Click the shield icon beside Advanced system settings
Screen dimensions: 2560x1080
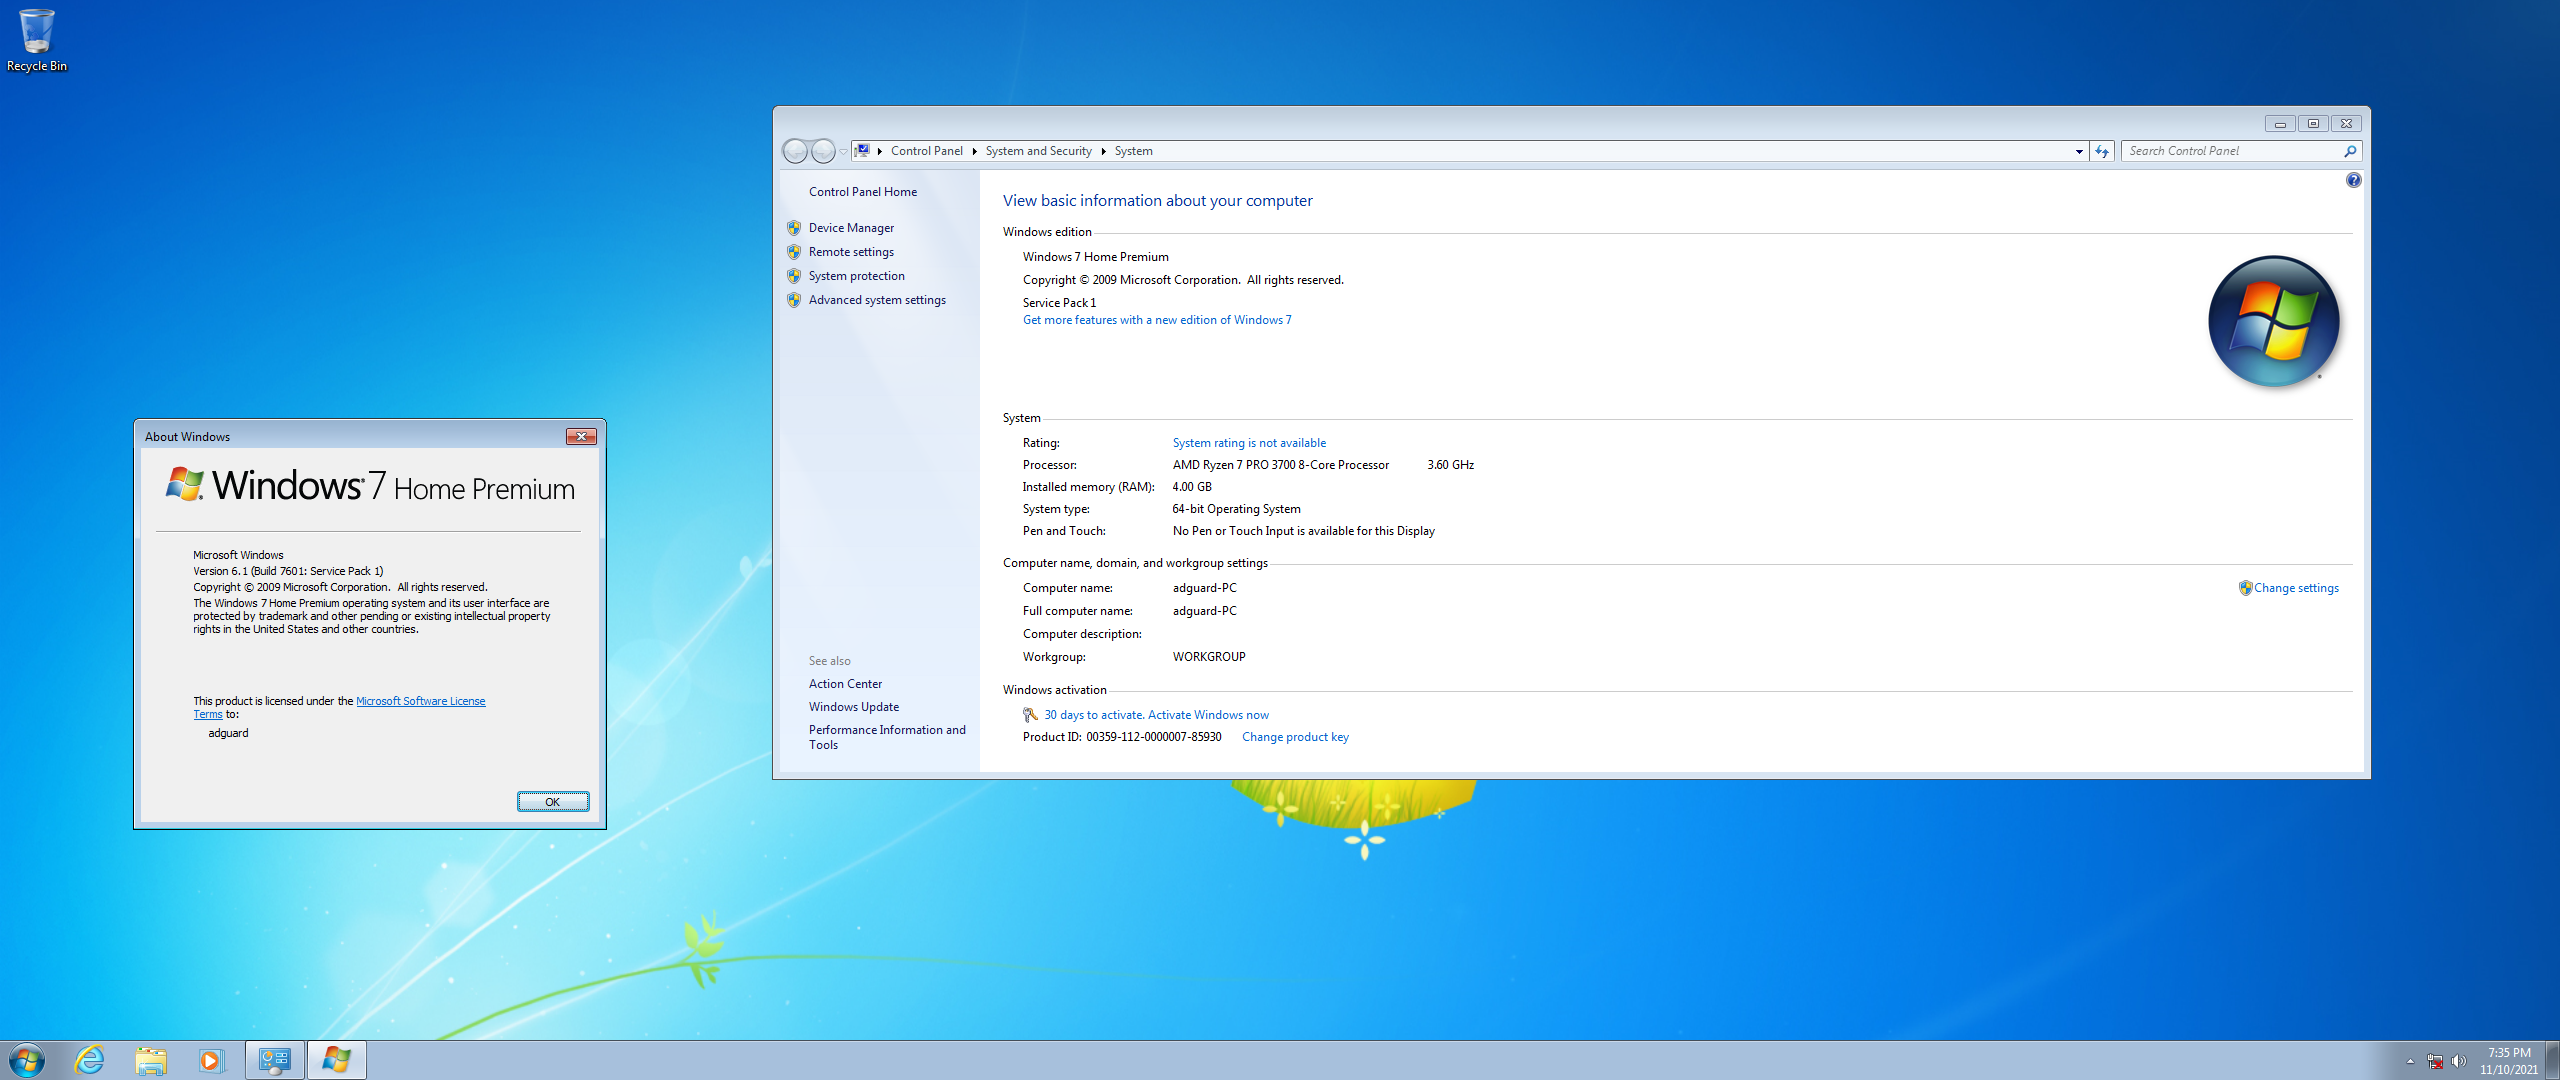click(x=794, y=300)
